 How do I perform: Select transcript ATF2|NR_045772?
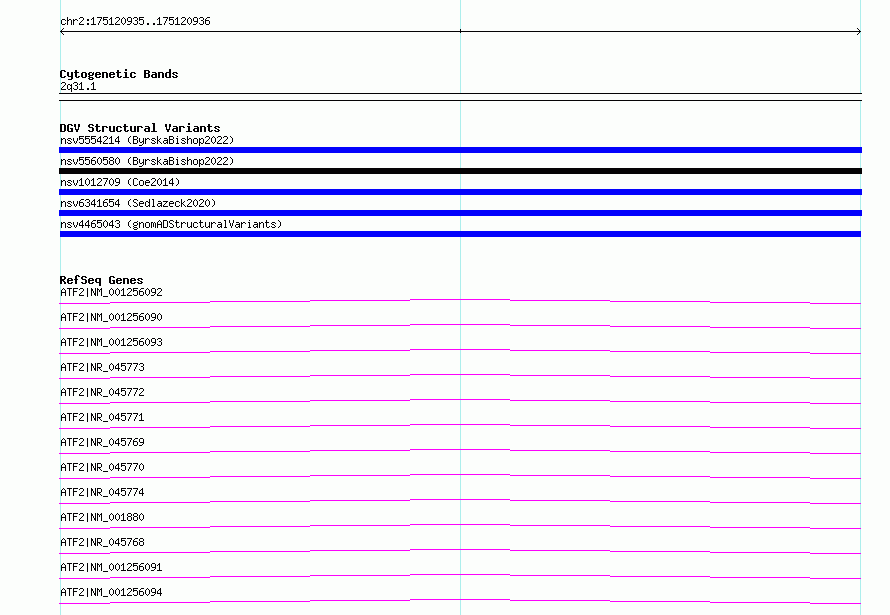[x=102, y=392]
